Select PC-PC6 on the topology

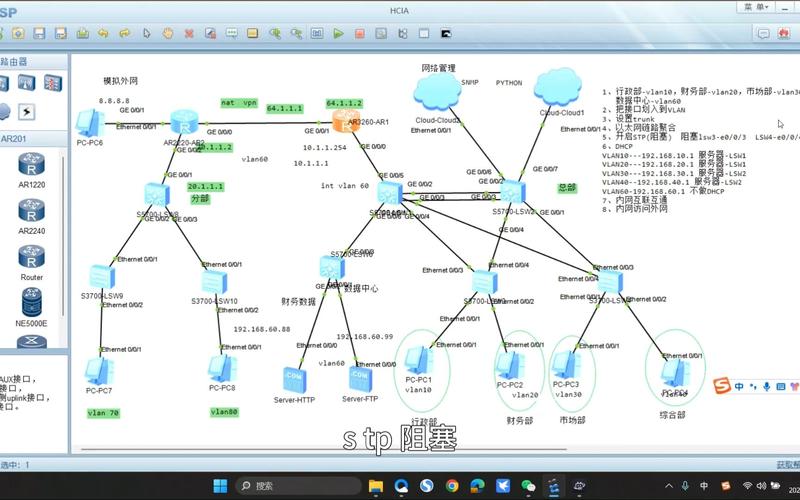tap(90, 123)
